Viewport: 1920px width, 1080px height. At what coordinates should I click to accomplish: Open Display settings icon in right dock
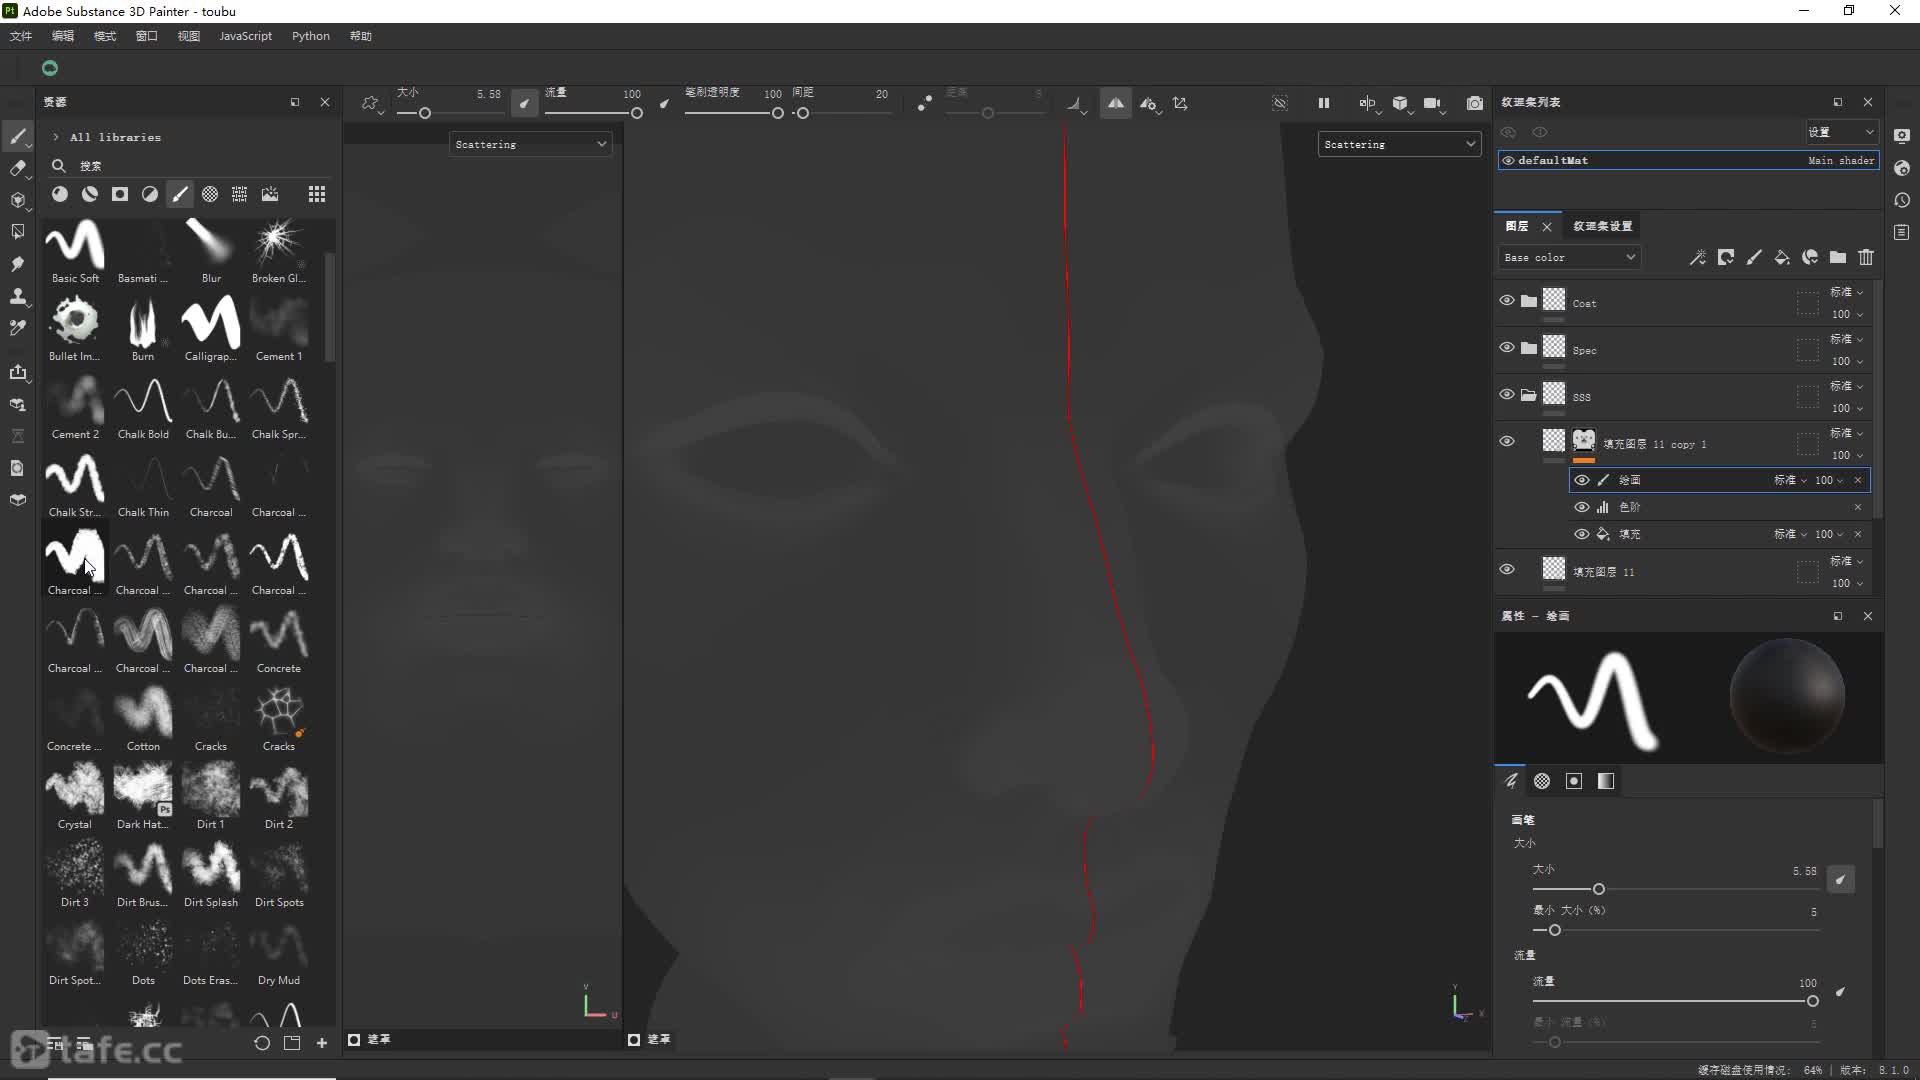[1902, 136]
